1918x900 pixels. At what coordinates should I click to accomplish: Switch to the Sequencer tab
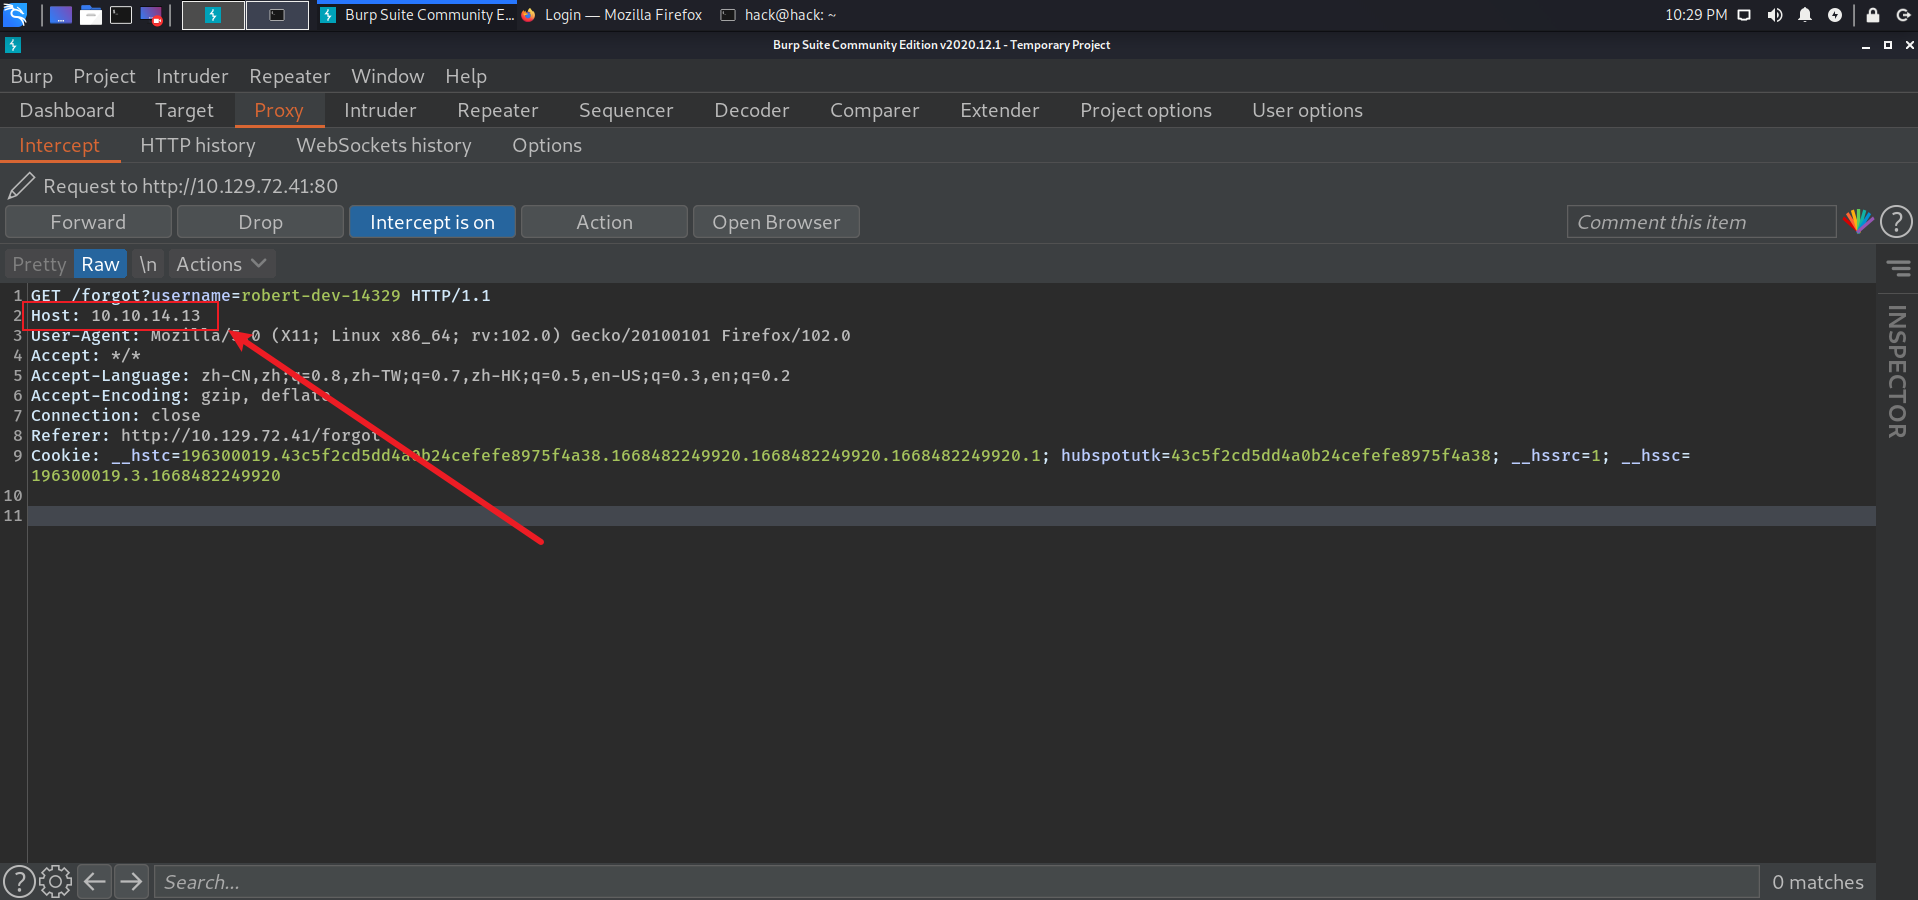[626, 110]
